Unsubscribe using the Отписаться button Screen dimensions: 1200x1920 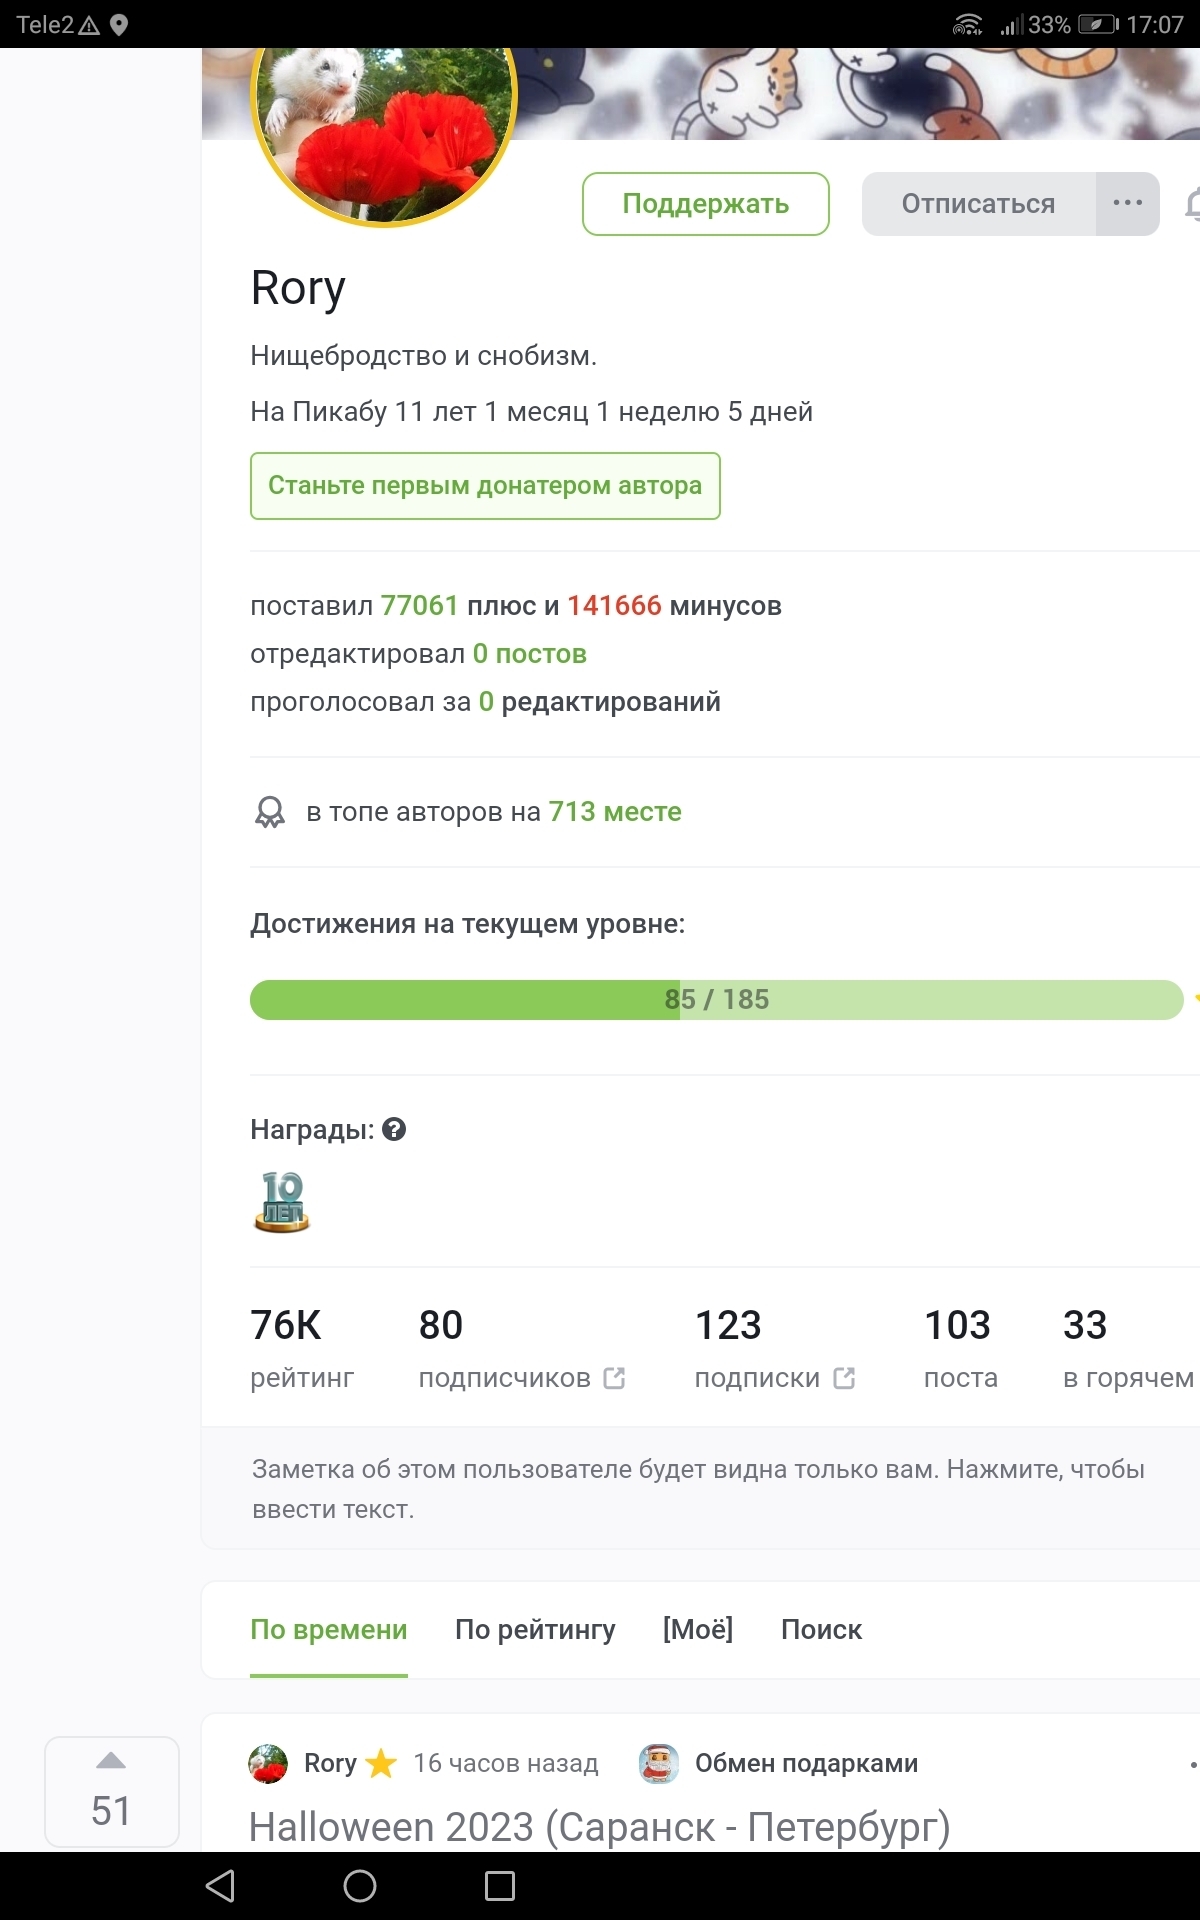point(978,204)
